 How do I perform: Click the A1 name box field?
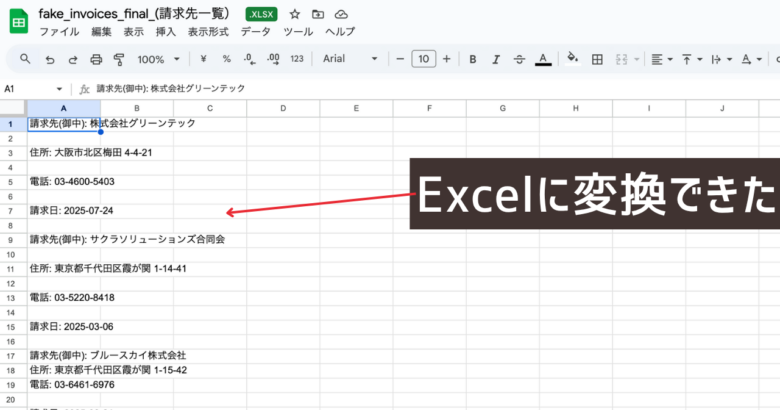pos(30,89)
